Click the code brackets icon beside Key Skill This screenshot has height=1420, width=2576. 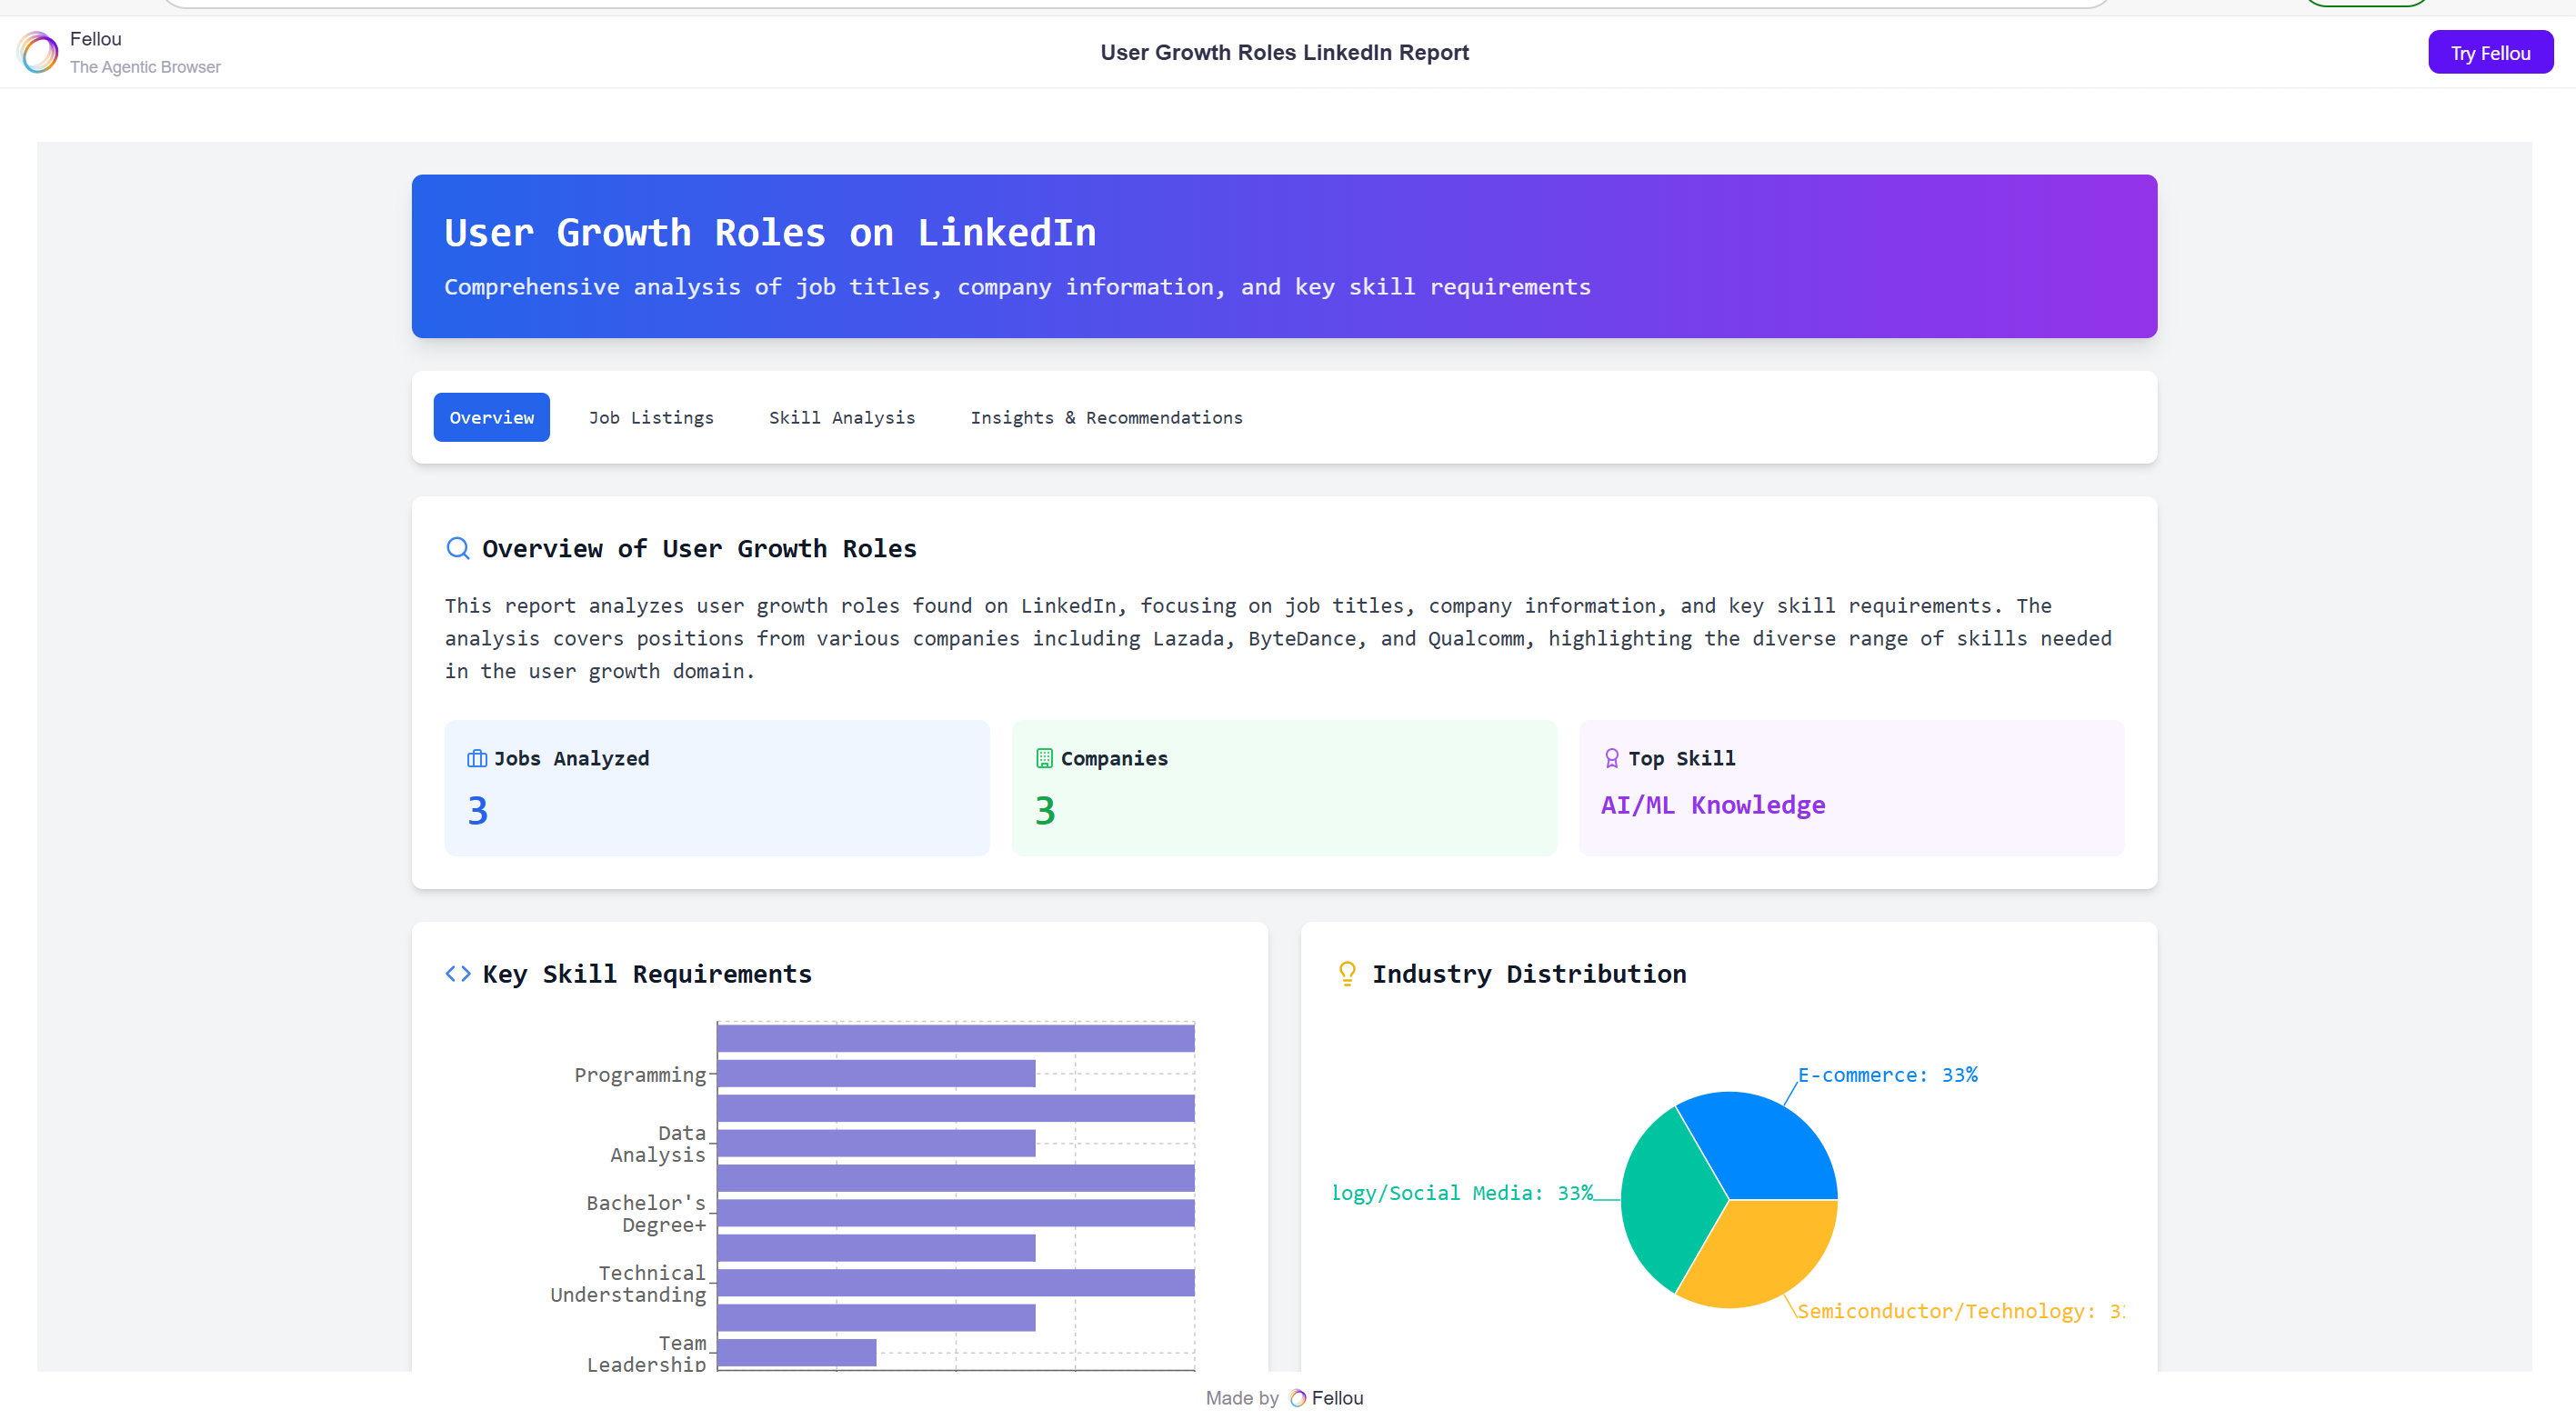(x=457, y=974)
